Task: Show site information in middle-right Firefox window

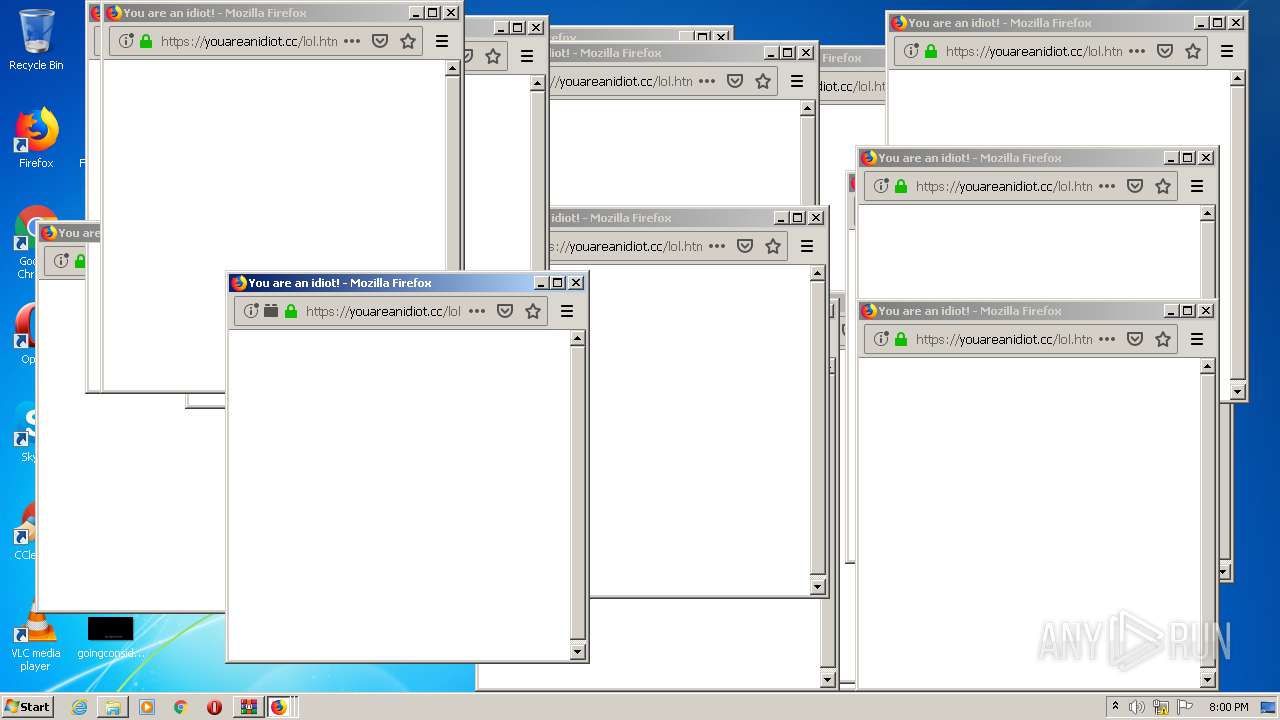Action: tap(881, 186)
